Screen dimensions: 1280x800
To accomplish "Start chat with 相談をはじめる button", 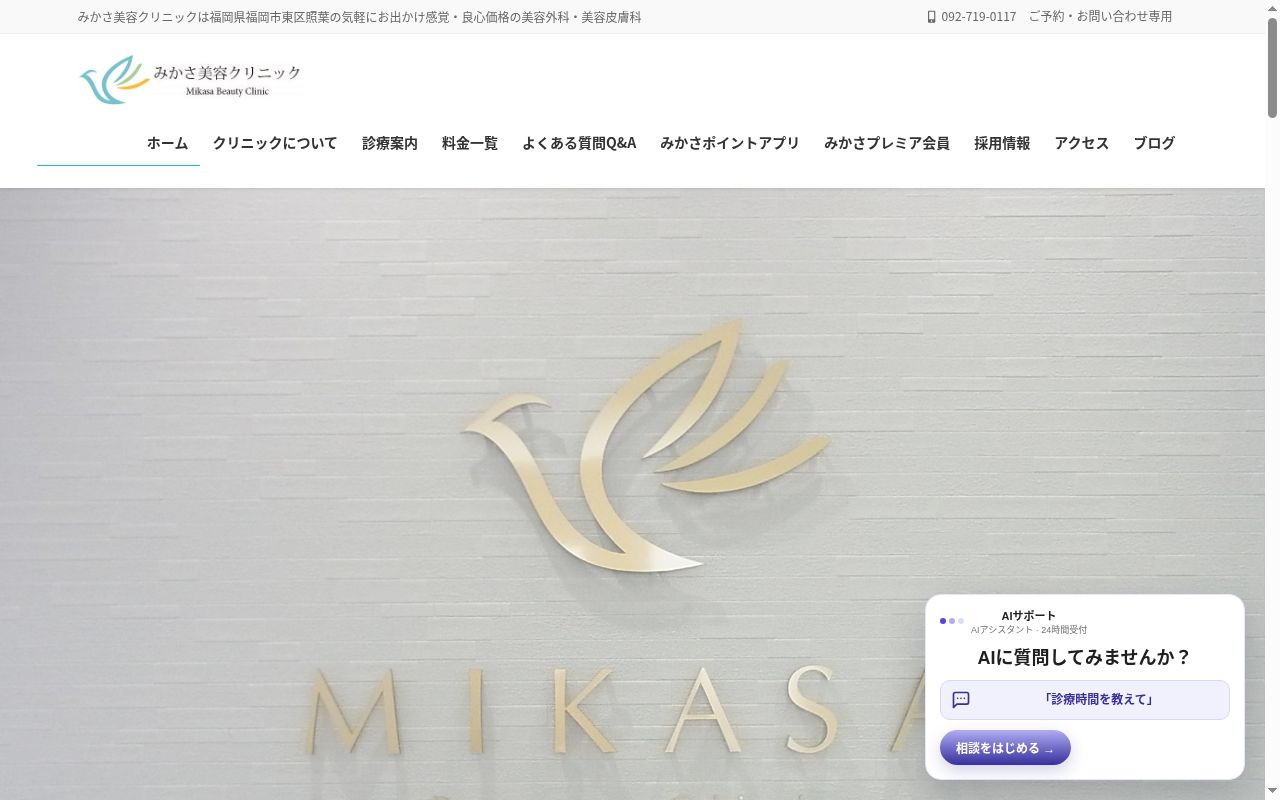I will point(1005,748).
